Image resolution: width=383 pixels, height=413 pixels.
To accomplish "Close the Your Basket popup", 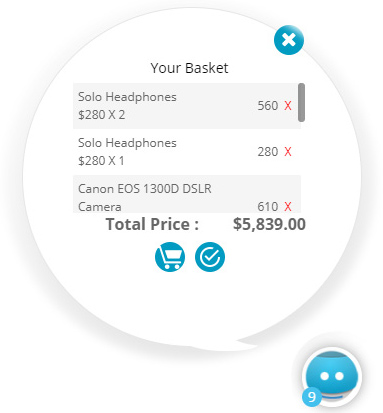I will pyautogui.click(x=289, y=40).
